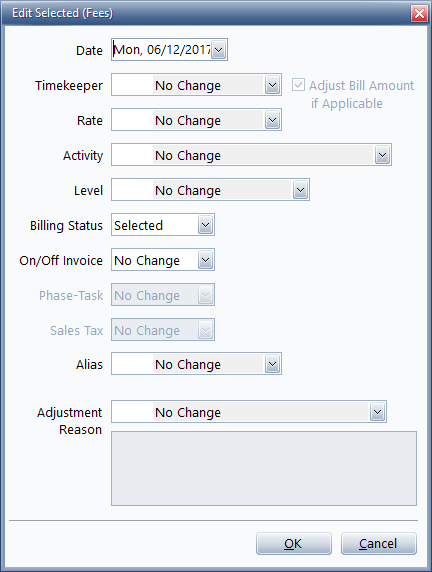Click into the Date text field
This screenshot has height=572, width=432.
pos(162,50)
